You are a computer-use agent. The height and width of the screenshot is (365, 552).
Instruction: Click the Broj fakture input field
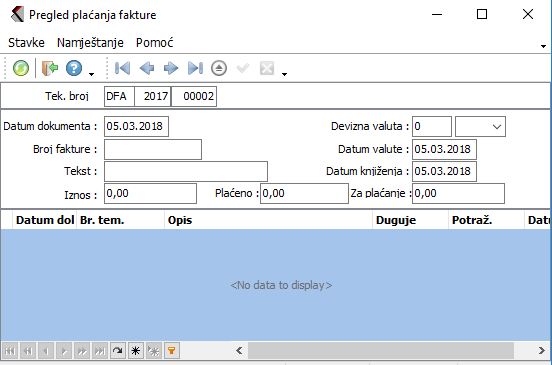pyautogui.click(x=153, y=149)
